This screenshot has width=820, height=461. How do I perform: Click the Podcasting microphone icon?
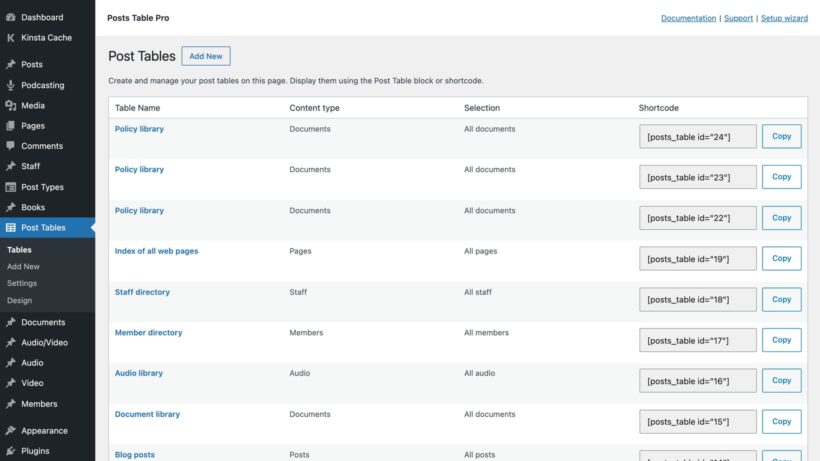click(10, 85)
